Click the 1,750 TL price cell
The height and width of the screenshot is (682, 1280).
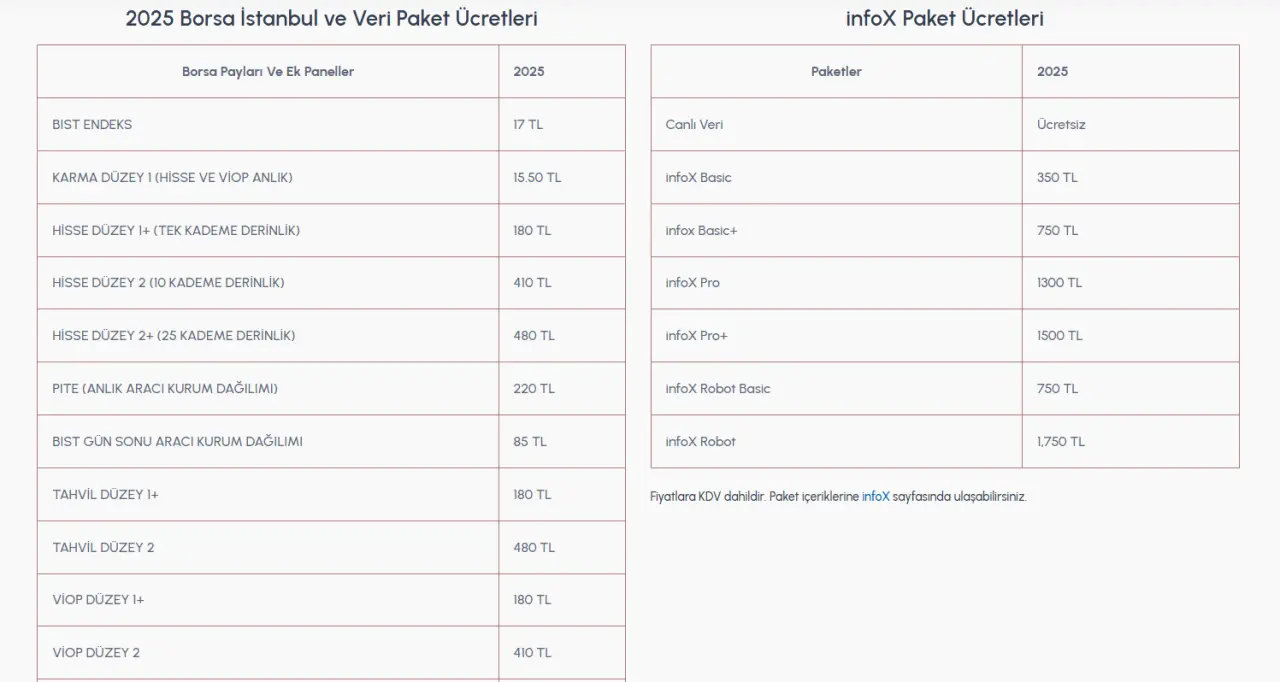[x=1061, y=442]
